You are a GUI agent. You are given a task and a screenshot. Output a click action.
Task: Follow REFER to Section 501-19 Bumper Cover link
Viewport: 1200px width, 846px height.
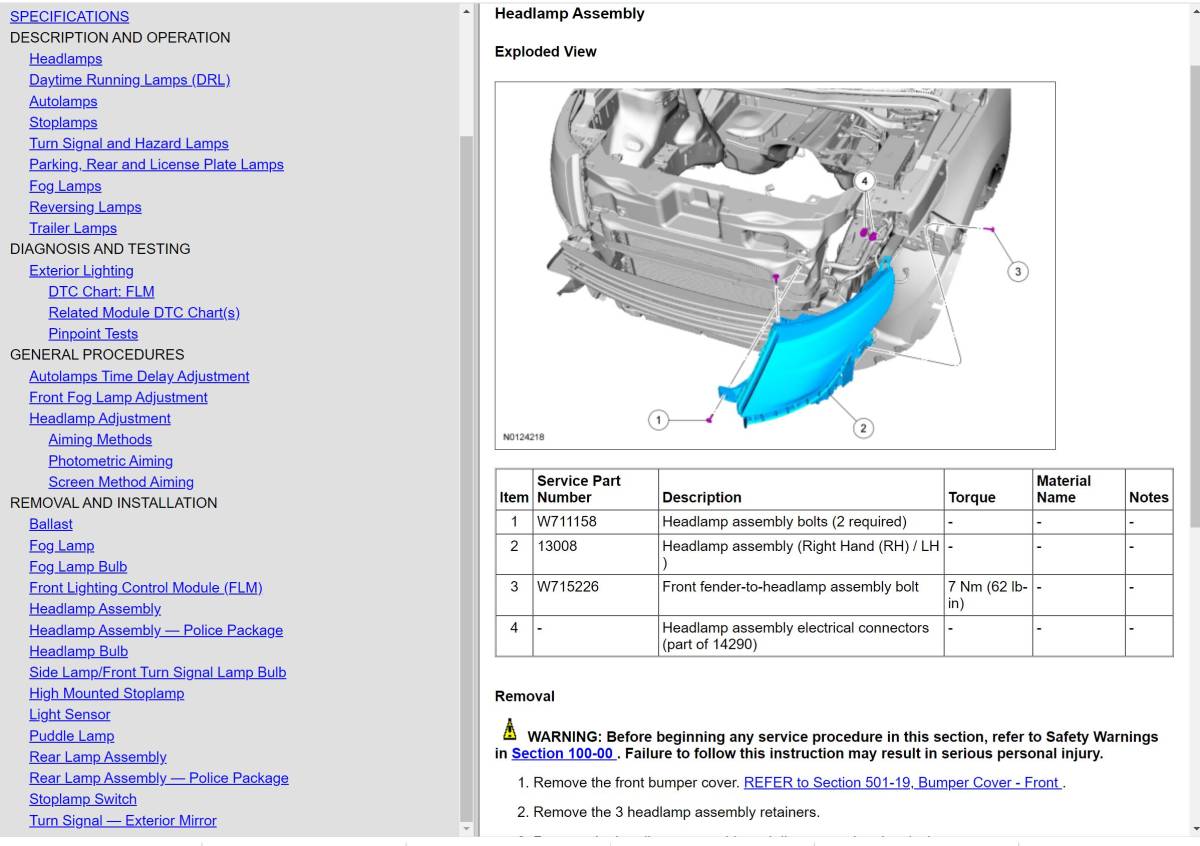tap(902, 782)
